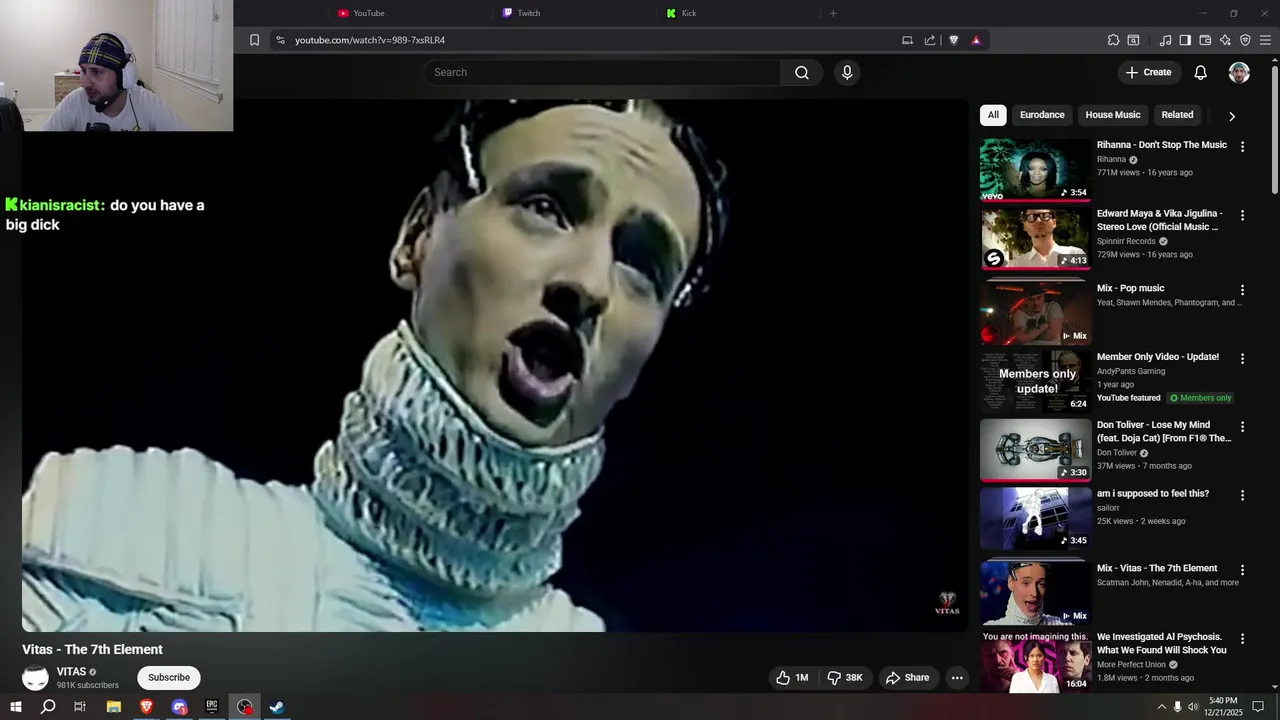1280x720 pixels.
Task: Like the video with thumbs-up button
Action: point(792,678)
